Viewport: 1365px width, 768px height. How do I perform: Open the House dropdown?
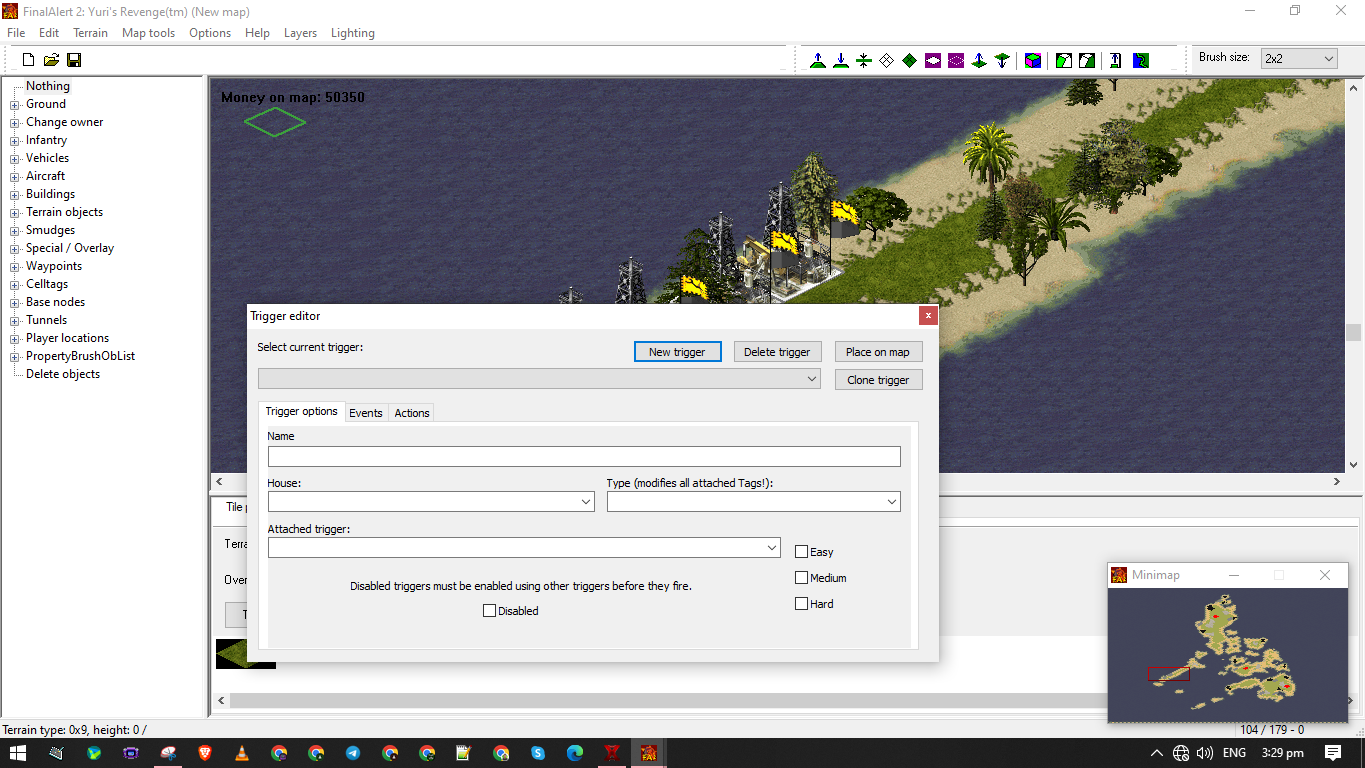pos(431,502)
